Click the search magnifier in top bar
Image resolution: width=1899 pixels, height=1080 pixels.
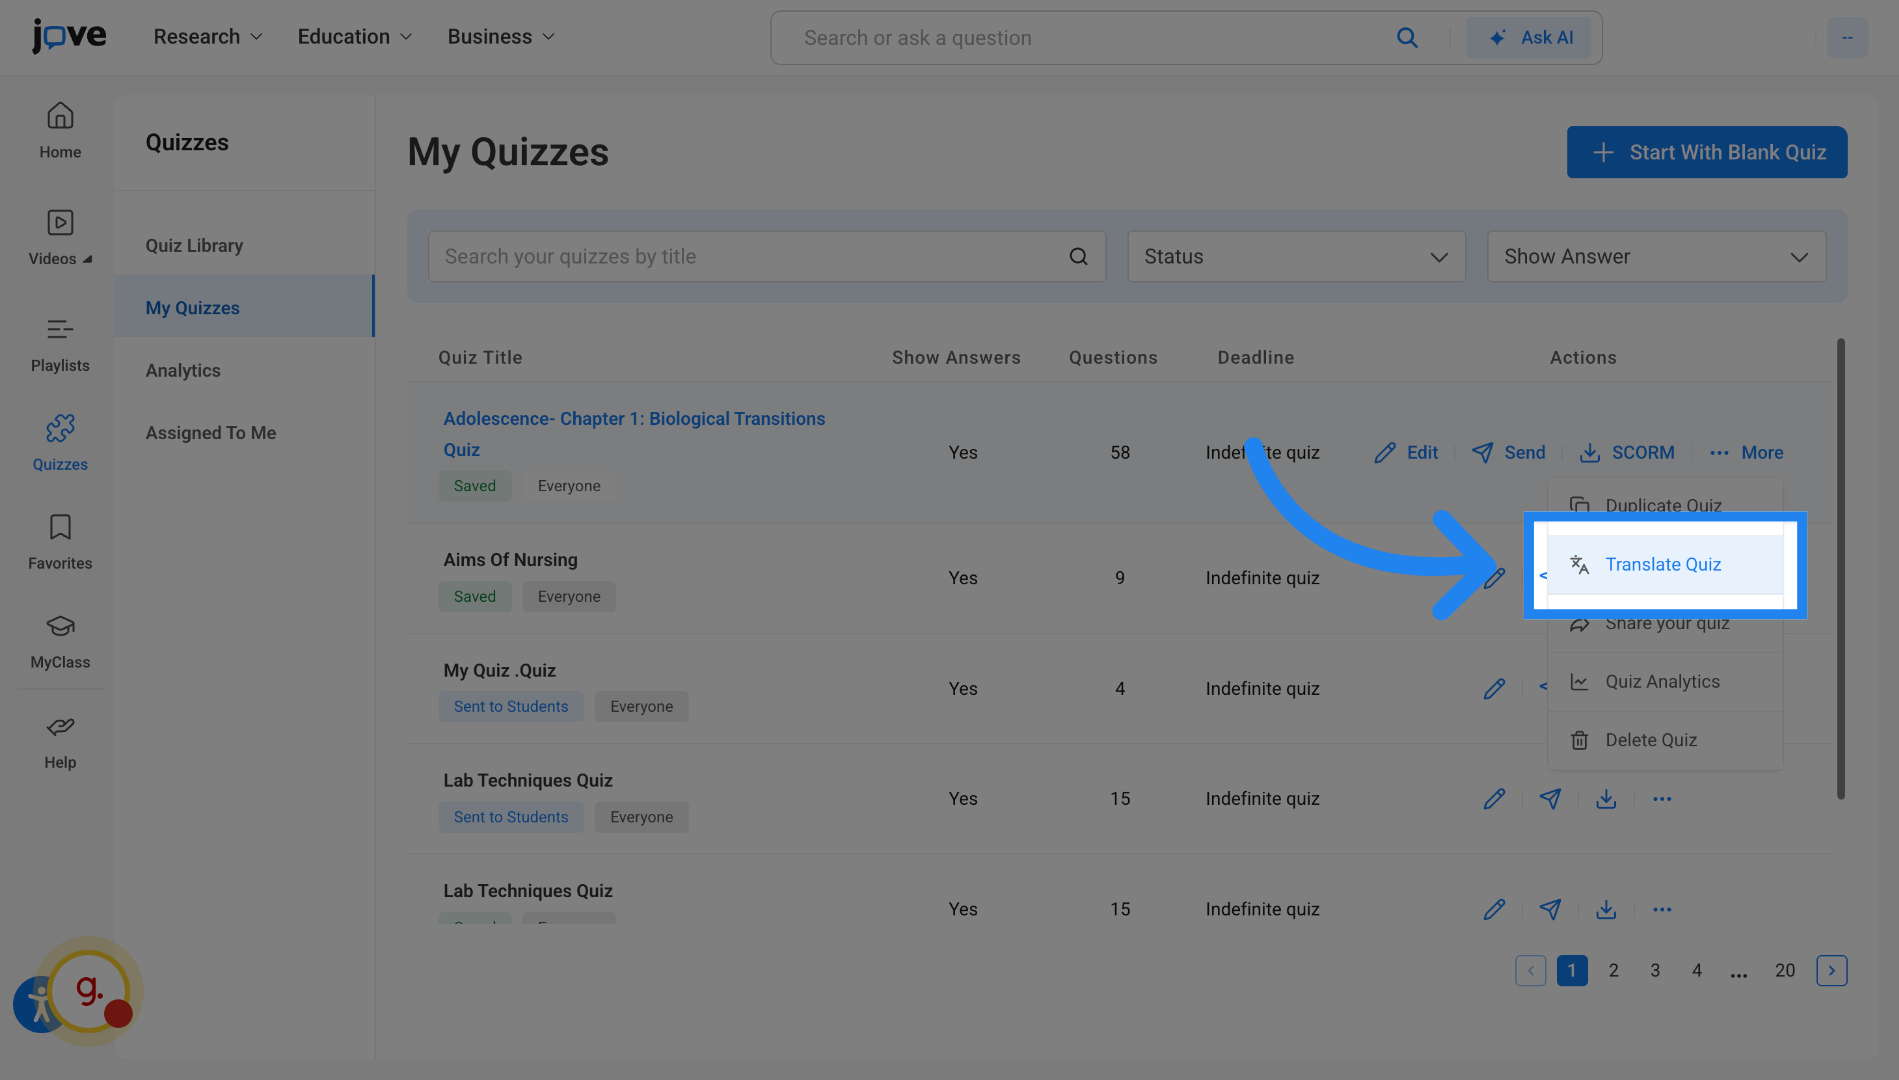(x=1407, y=38)
